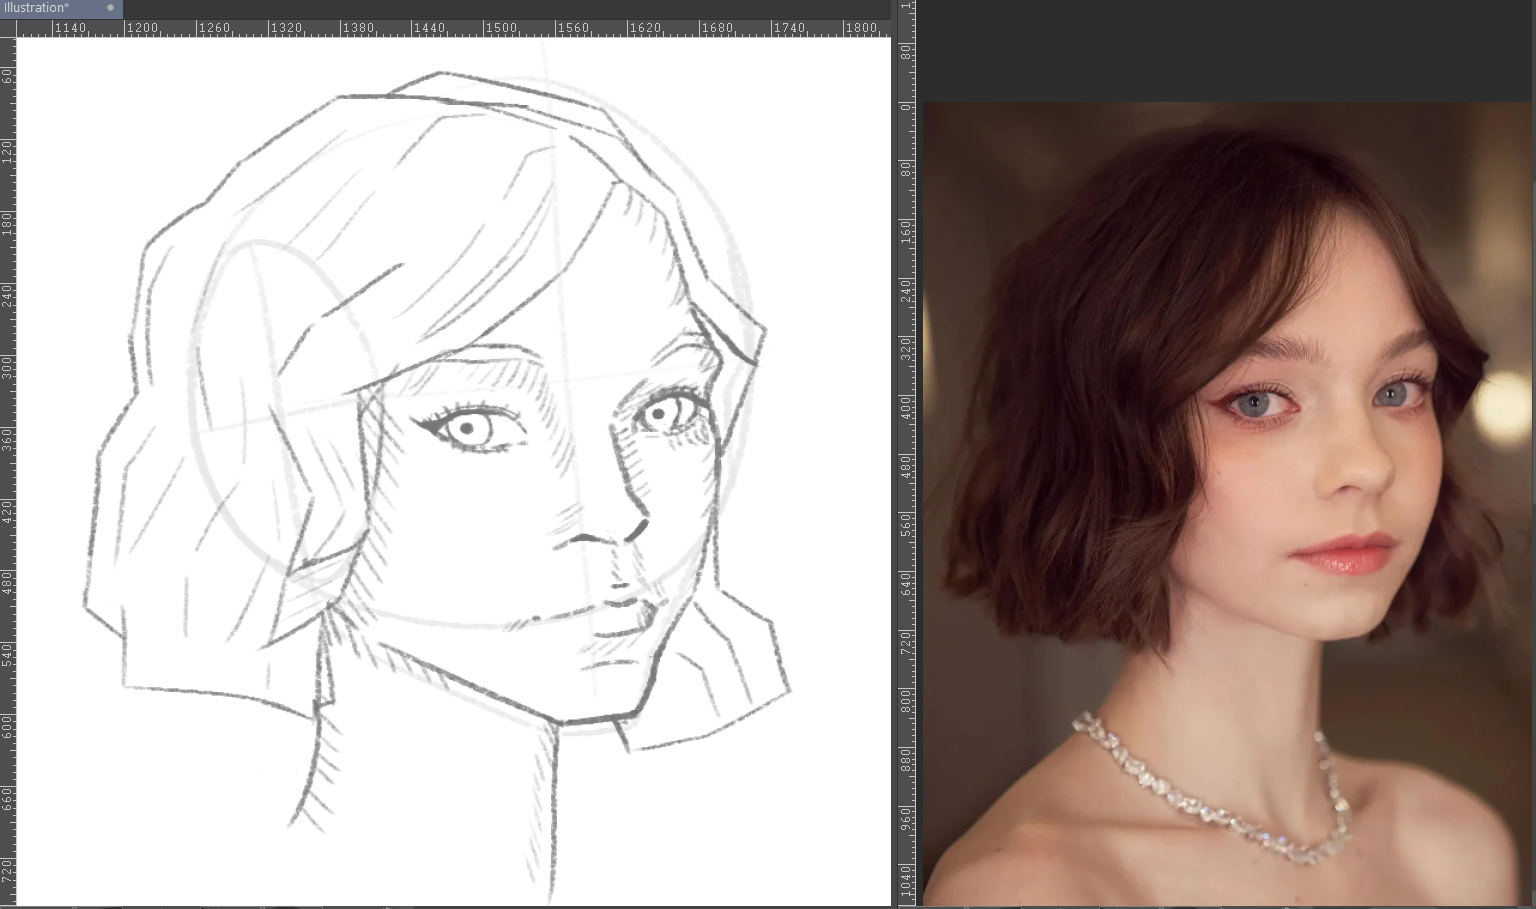Click the reference portrait photo panel
This screenshot has width=1536, height=909.
click(1227, 503)
